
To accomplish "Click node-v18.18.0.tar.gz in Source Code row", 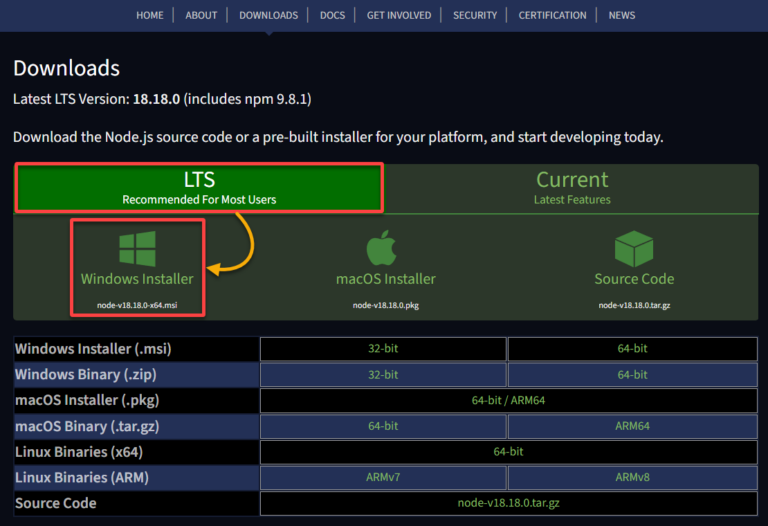I will [508, 504].
